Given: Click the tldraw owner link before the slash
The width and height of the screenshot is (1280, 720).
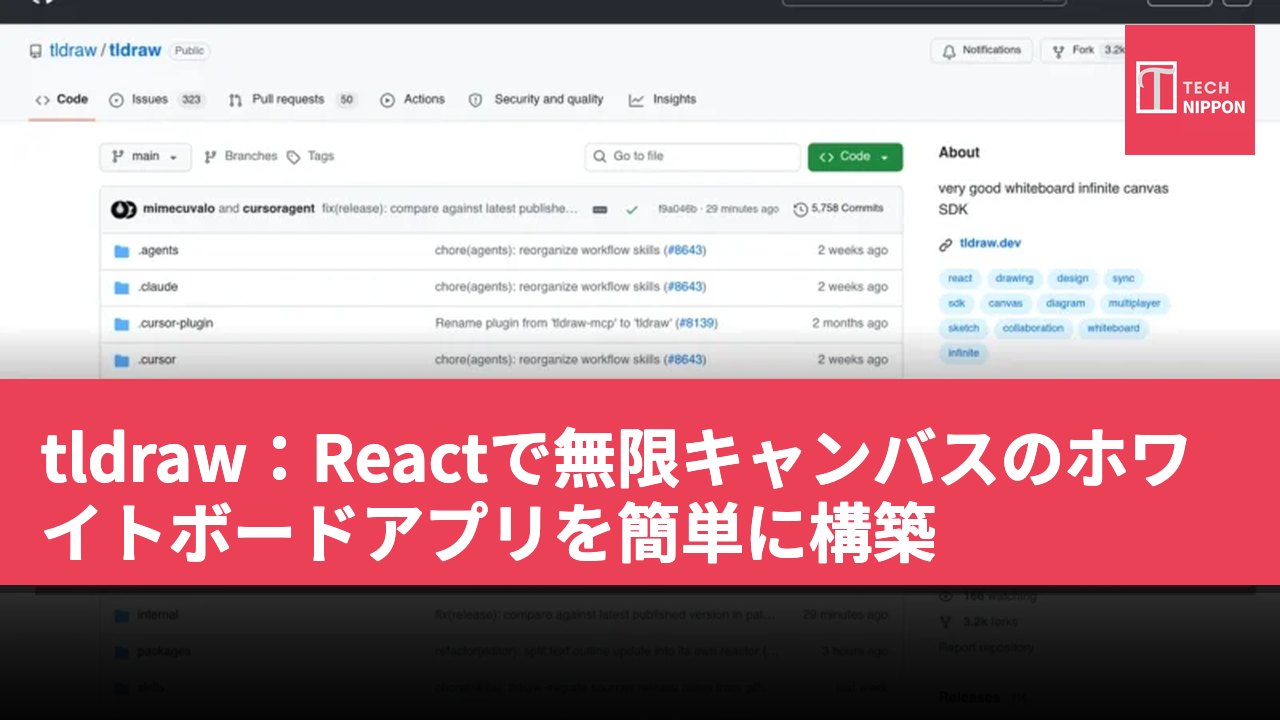Looking at the screenshot, I should pyautogui.click(x=71, y=50).
